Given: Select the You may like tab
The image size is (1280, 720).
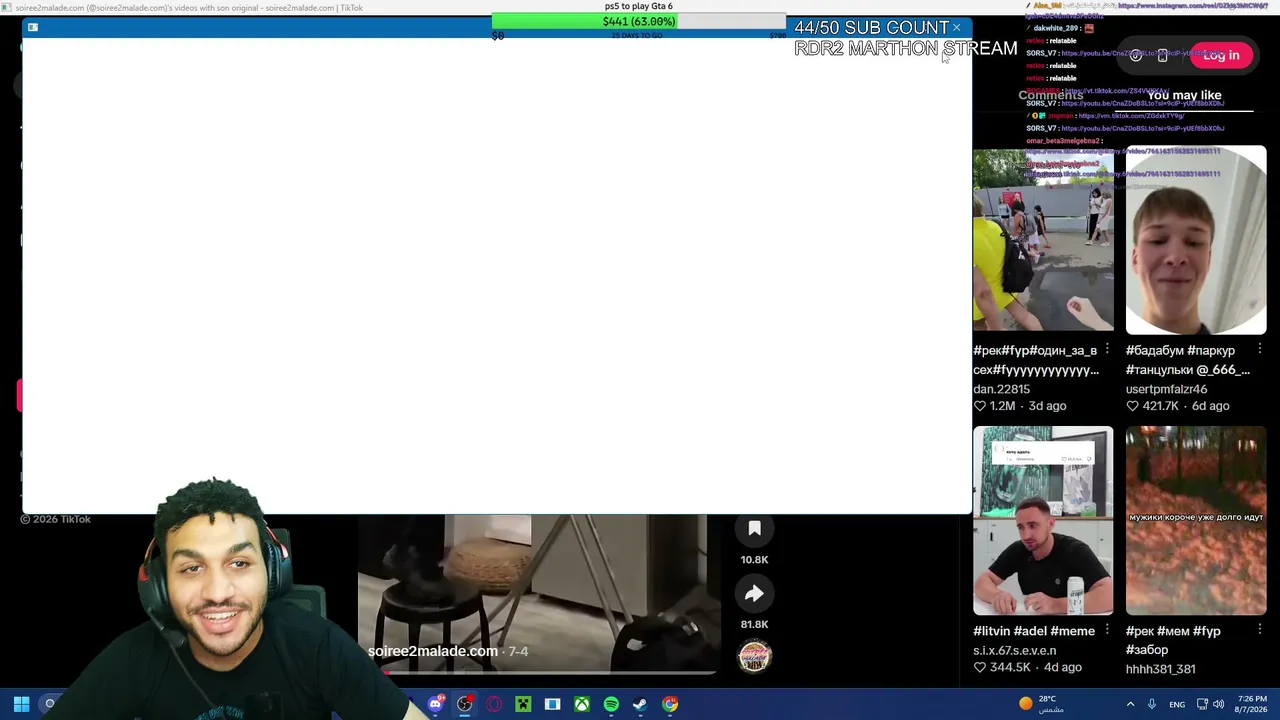Looking at the screenshot, I should point(1184,96).
